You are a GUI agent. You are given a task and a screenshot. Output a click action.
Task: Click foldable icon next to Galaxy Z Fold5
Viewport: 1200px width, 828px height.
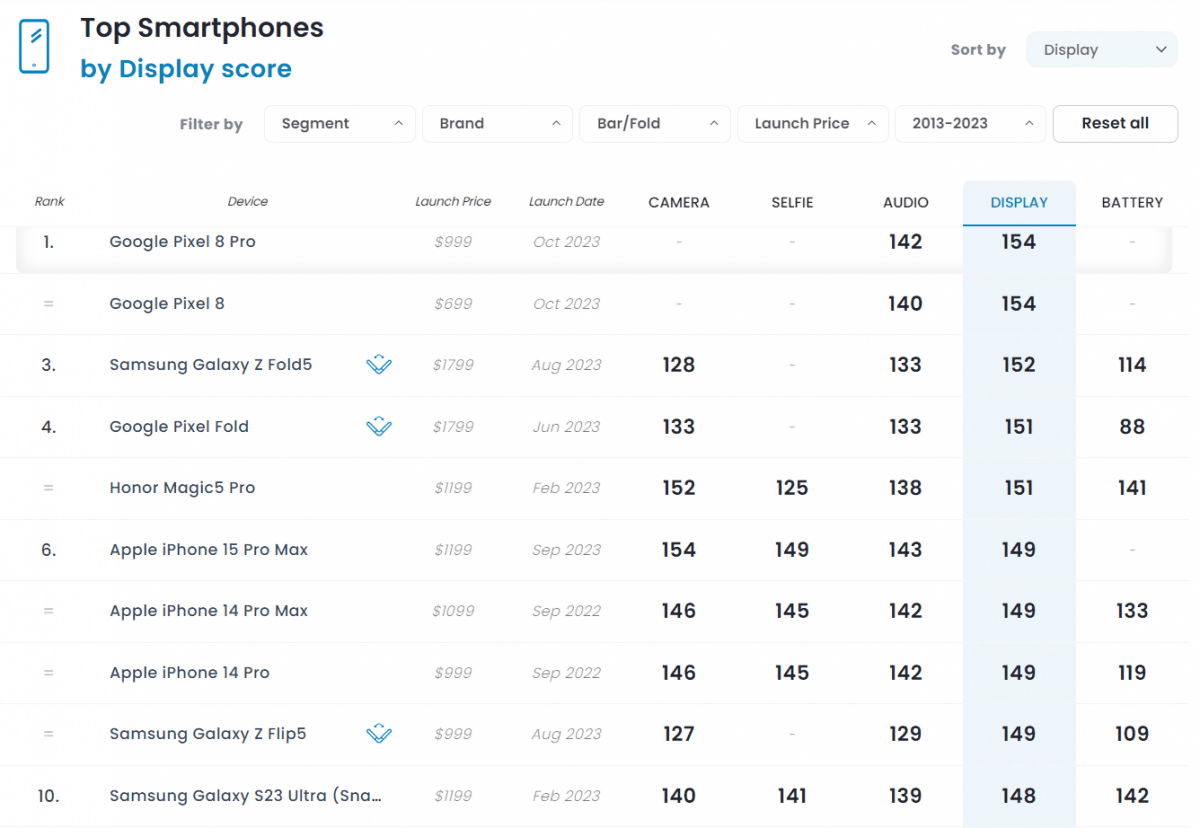379,365
